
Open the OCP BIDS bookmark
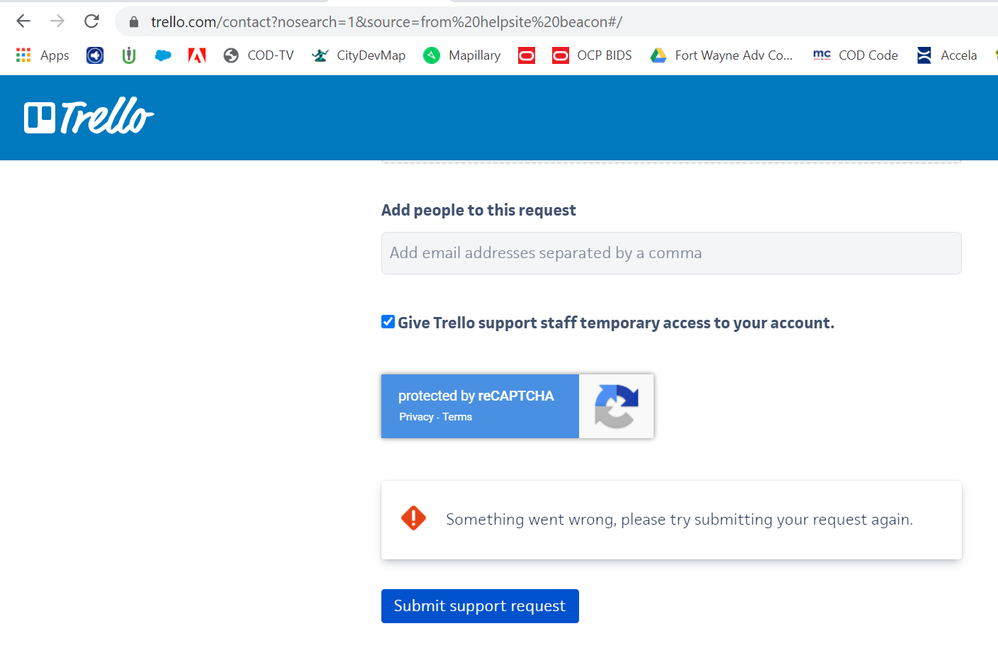pos(592,55)
